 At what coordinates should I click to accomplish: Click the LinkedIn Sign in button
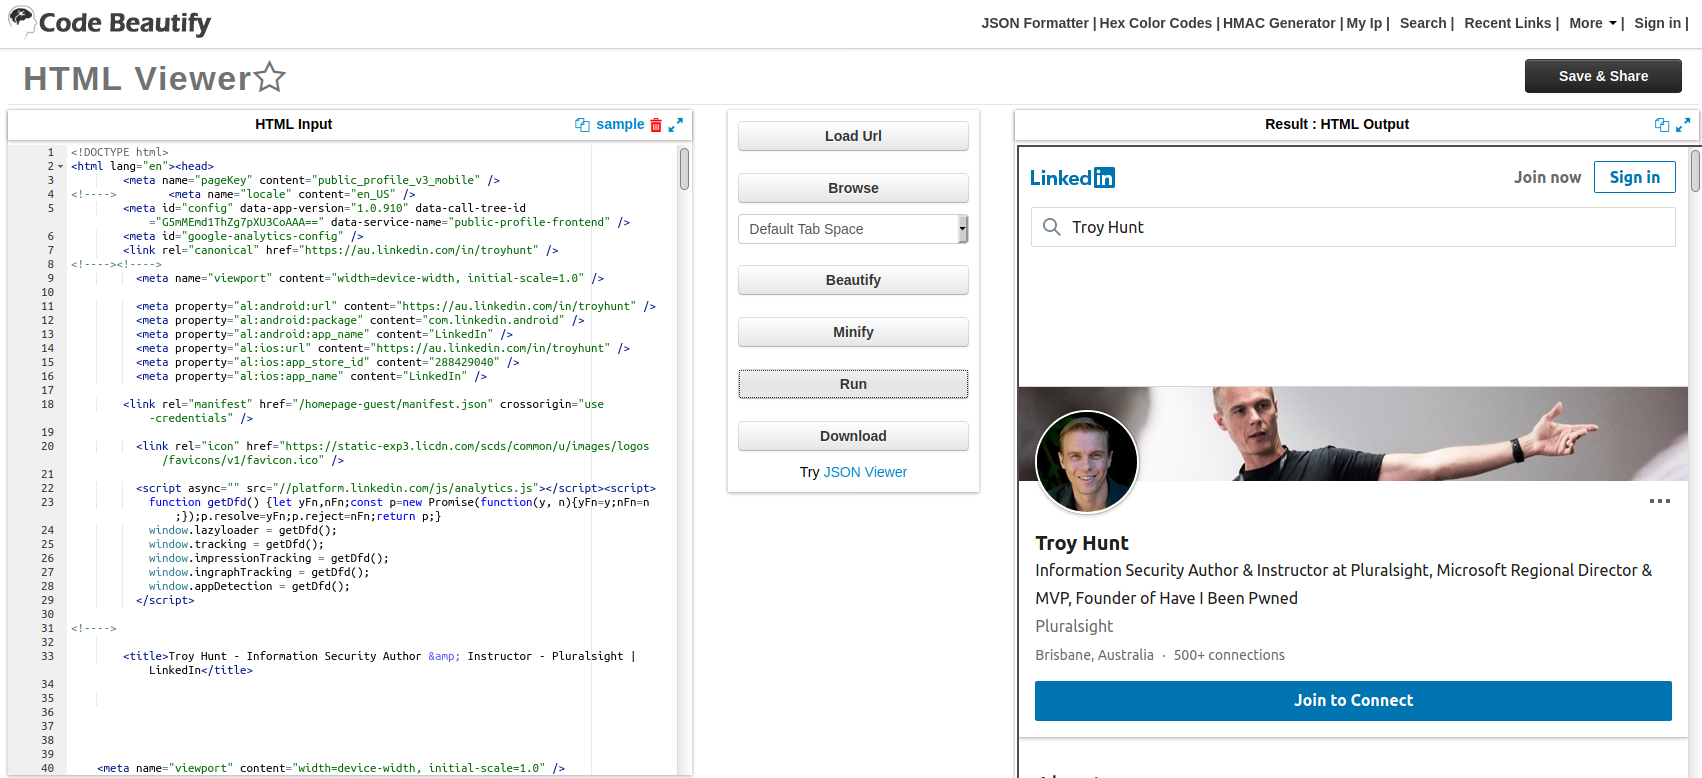coord(1635,177)
